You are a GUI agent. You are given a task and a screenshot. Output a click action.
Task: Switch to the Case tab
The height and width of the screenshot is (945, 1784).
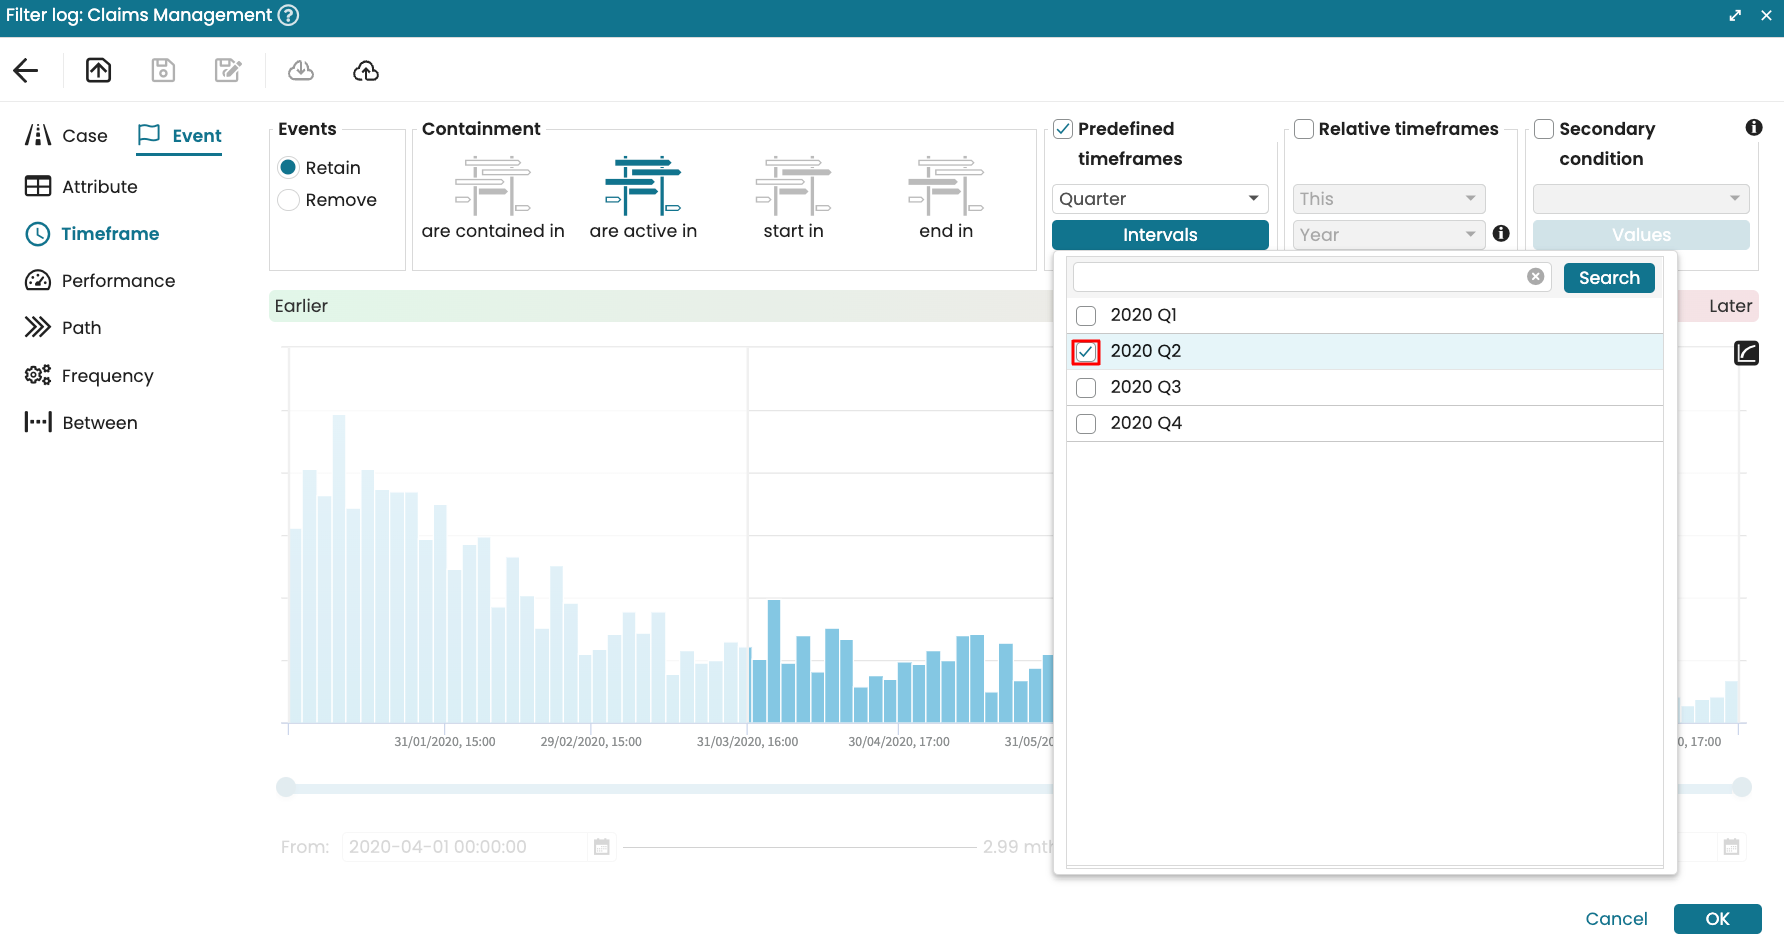(67, 136)
